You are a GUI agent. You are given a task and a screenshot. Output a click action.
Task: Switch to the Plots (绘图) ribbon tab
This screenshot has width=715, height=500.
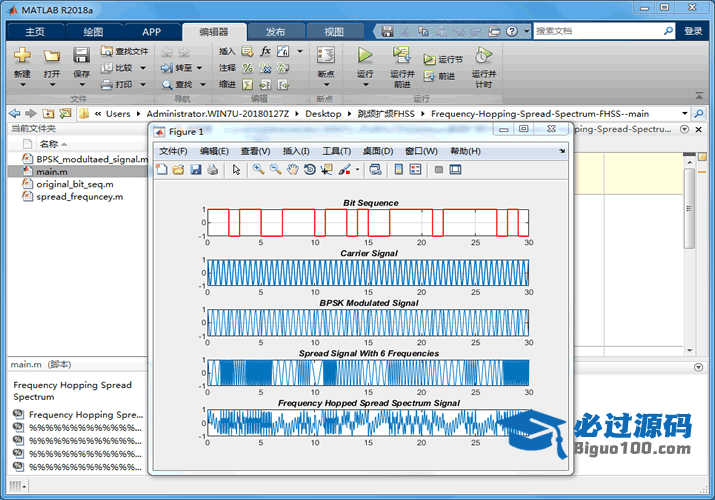[93, 31]
